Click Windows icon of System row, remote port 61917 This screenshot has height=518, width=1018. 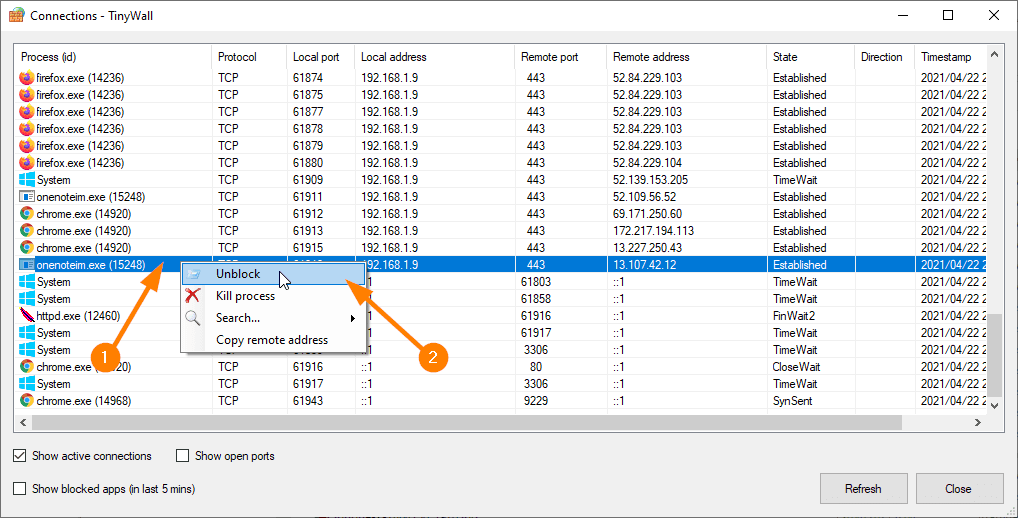pos(27,333)
